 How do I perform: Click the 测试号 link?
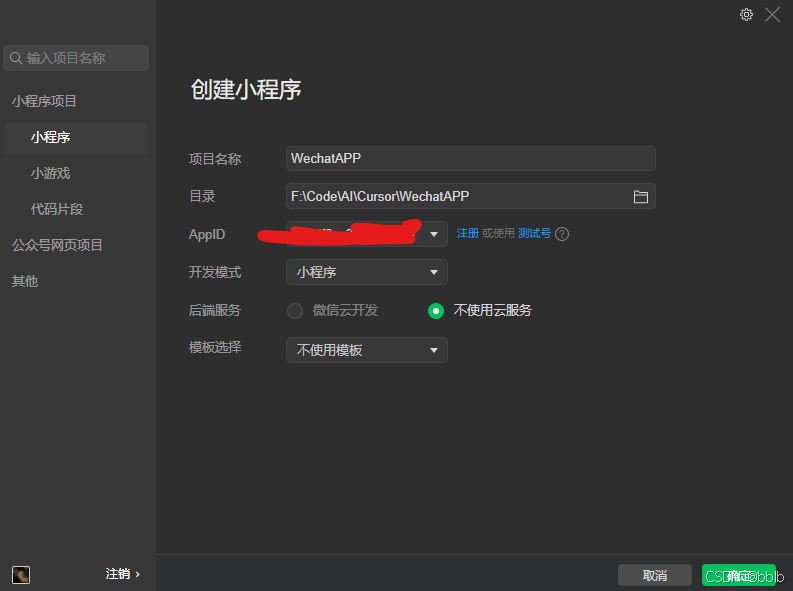(x=534, y=233)
